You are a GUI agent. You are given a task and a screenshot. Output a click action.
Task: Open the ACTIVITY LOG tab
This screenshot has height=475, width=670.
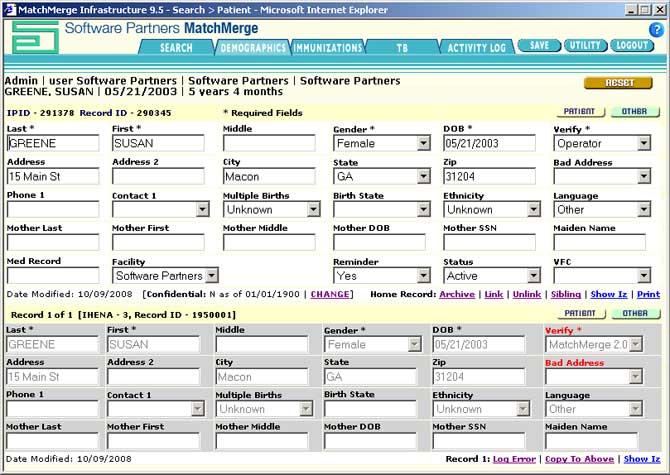point(476,47)
